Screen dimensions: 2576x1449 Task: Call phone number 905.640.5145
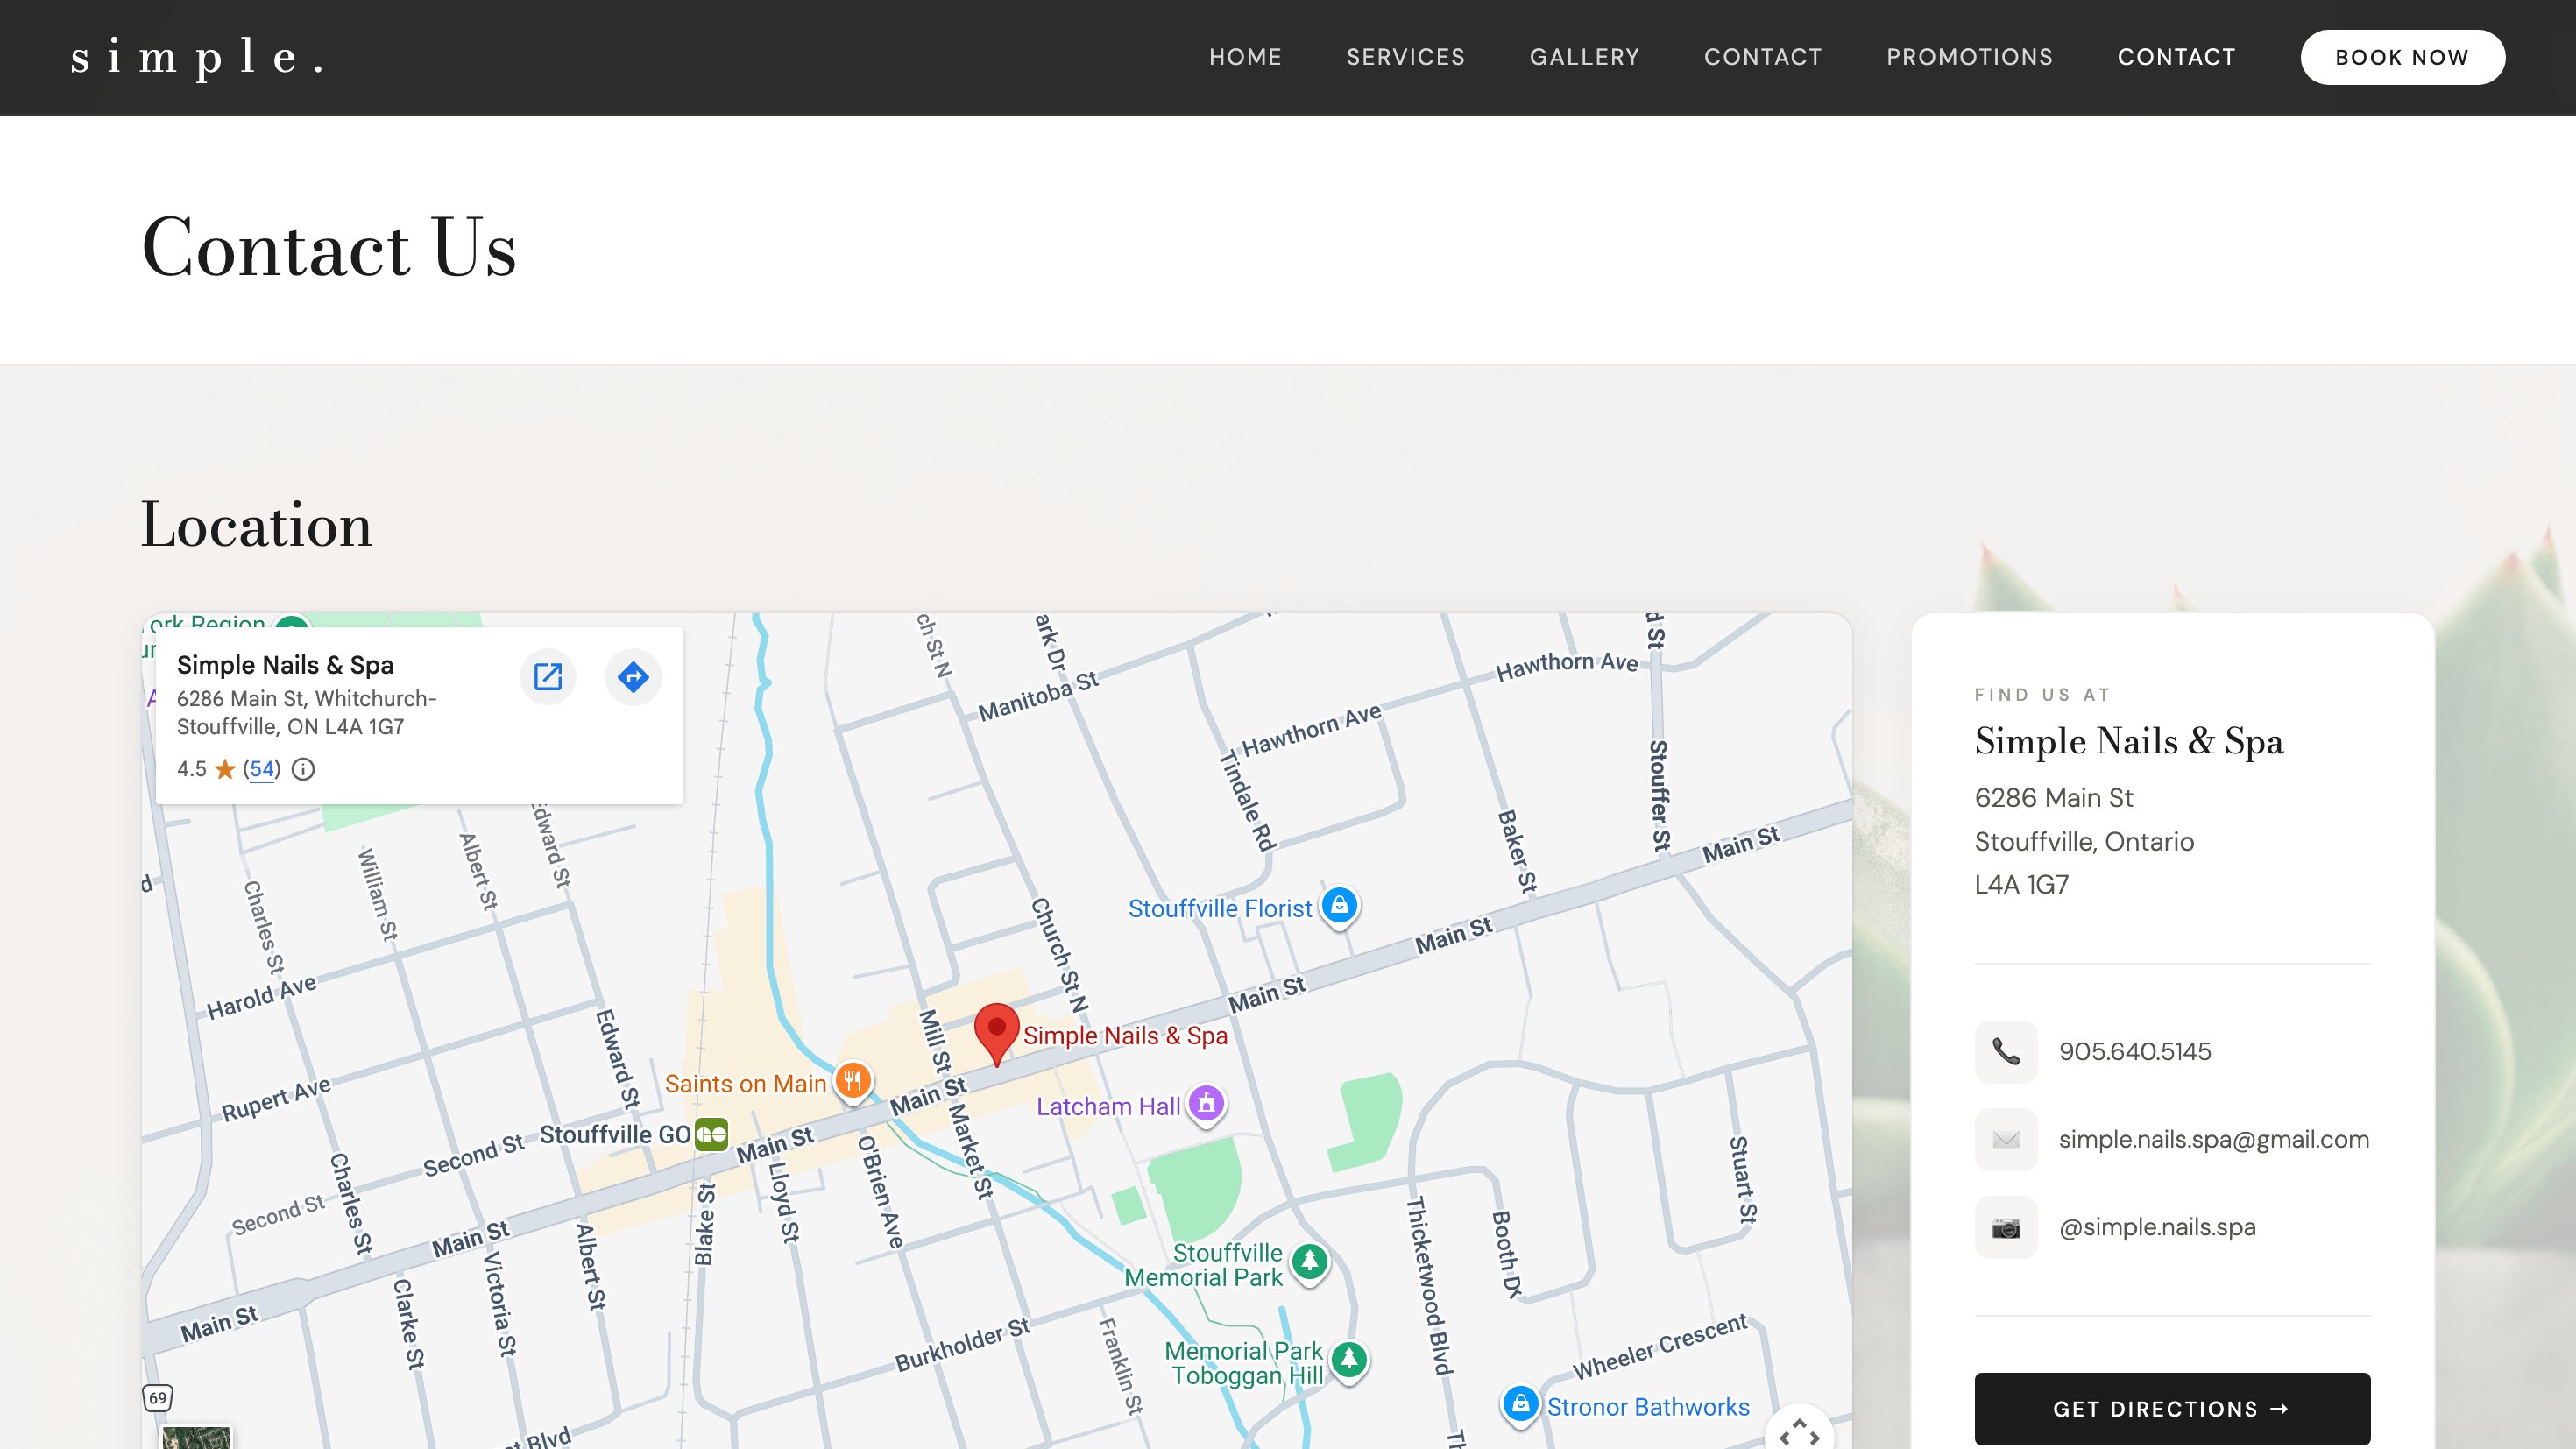click(x=2134, y=1051)
